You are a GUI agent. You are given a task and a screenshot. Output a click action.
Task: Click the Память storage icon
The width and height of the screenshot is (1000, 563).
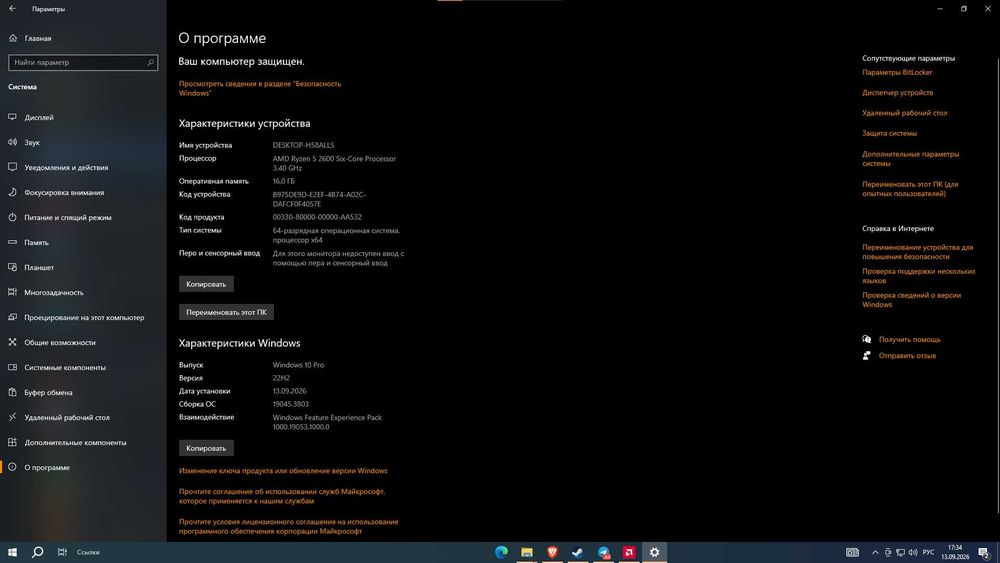point(12,242)
